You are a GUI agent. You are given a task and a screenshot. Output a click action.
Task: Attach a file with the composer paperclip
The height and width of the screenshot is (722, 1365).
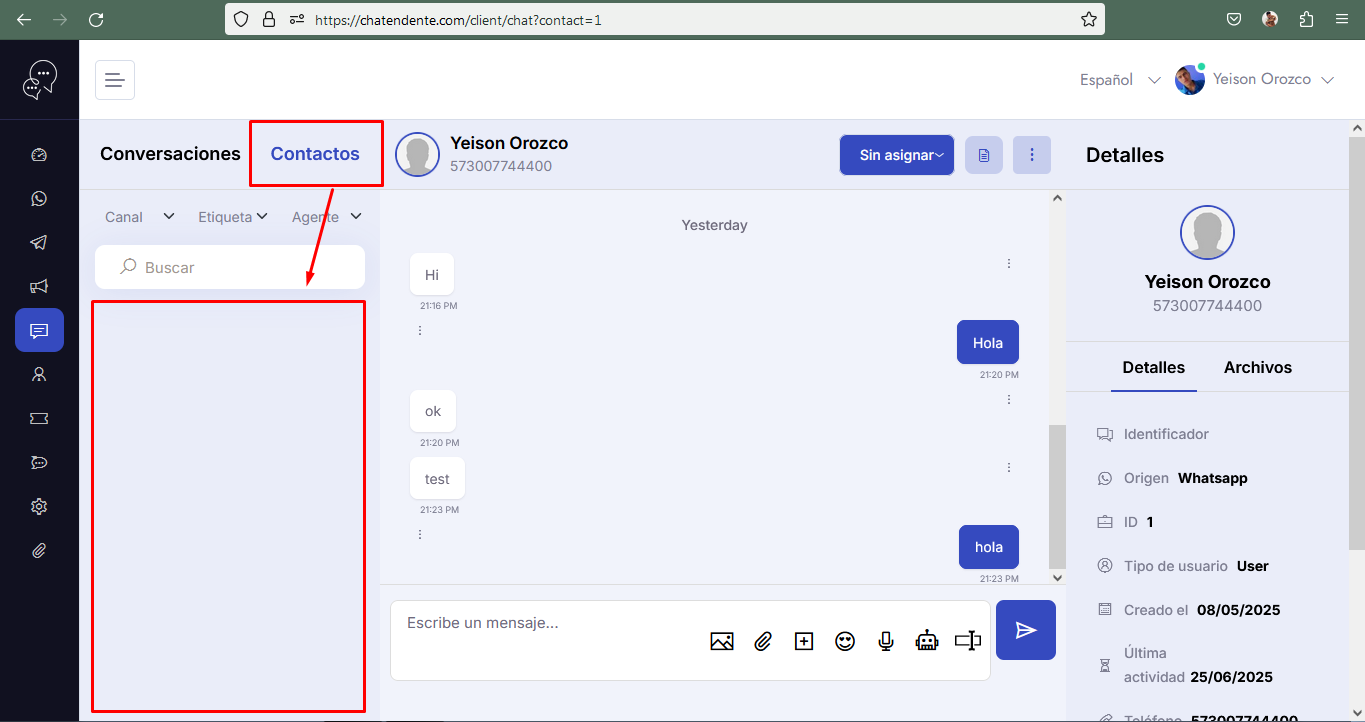tap(763, 641)
